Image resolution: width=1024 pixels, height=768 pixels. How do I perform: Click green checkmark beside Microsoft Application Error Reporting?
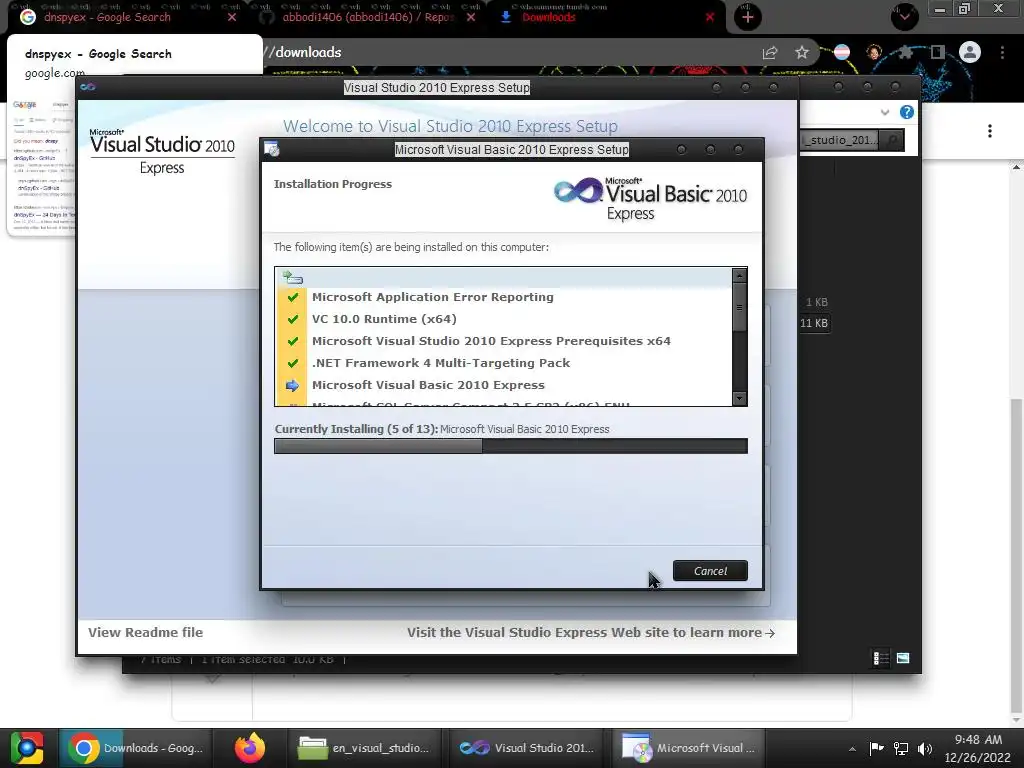tap(293, 297)
